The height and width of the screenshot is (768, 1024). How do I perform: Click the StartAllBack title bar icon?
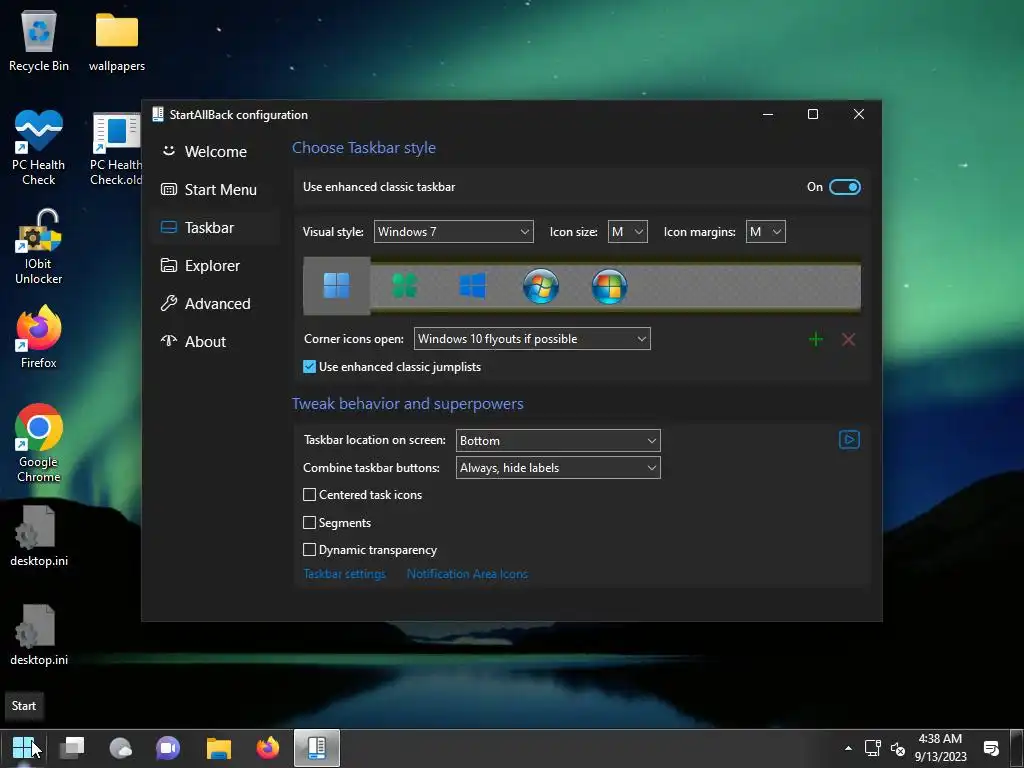tap(157, 114)
